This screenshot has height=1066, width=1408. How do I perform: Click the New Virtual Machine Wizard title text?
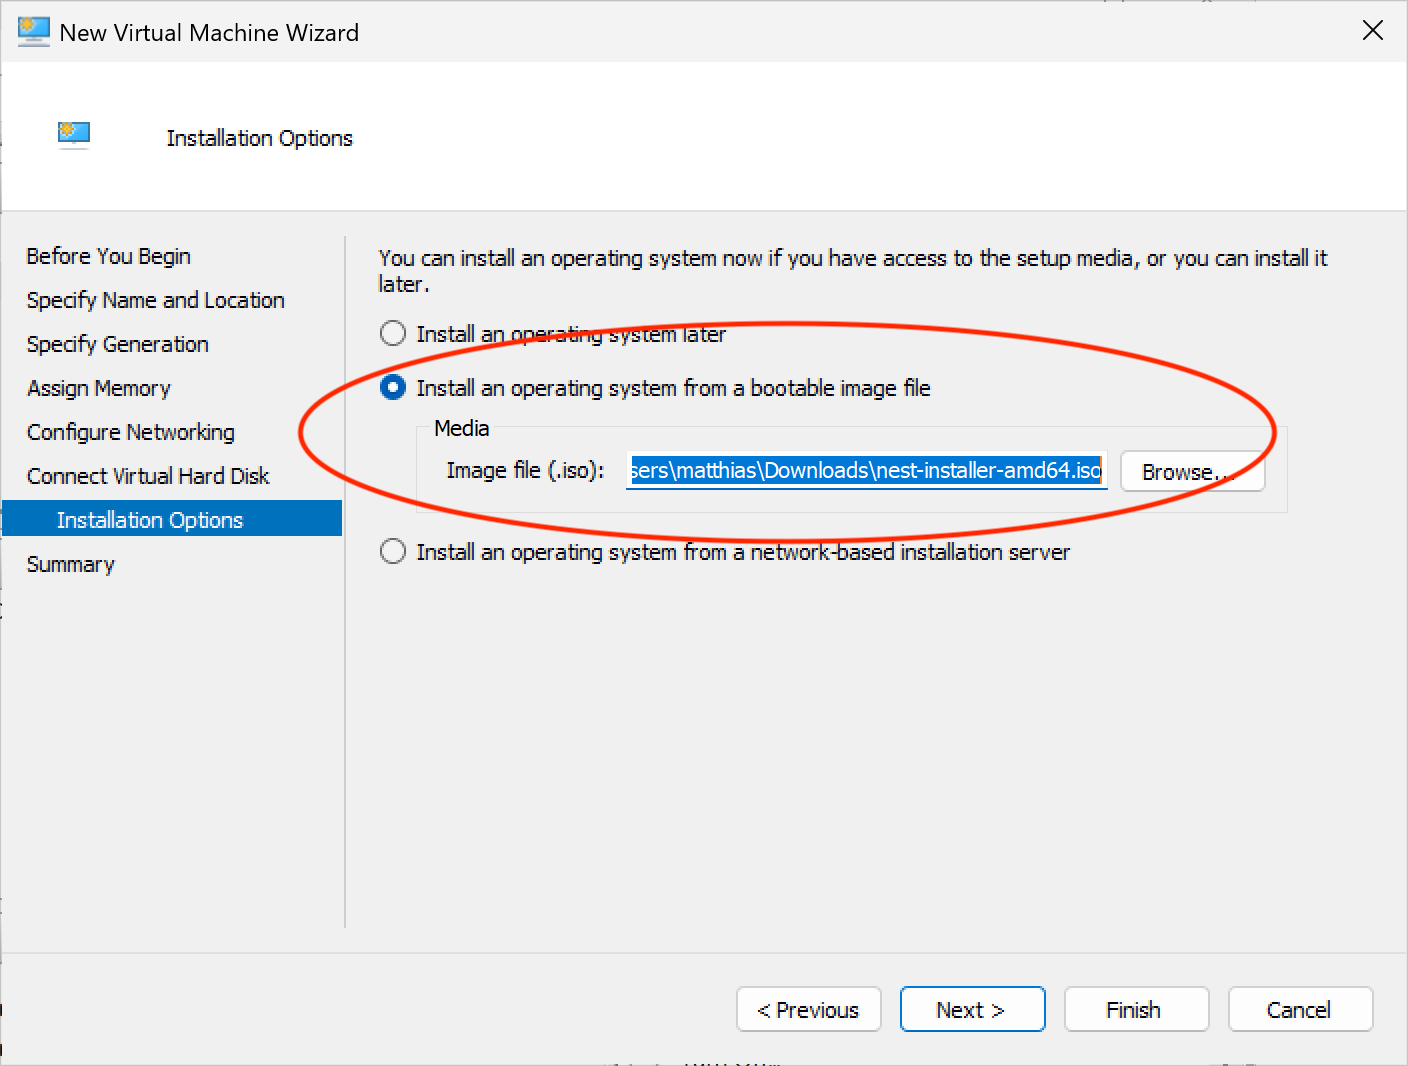tap(209, 33)
